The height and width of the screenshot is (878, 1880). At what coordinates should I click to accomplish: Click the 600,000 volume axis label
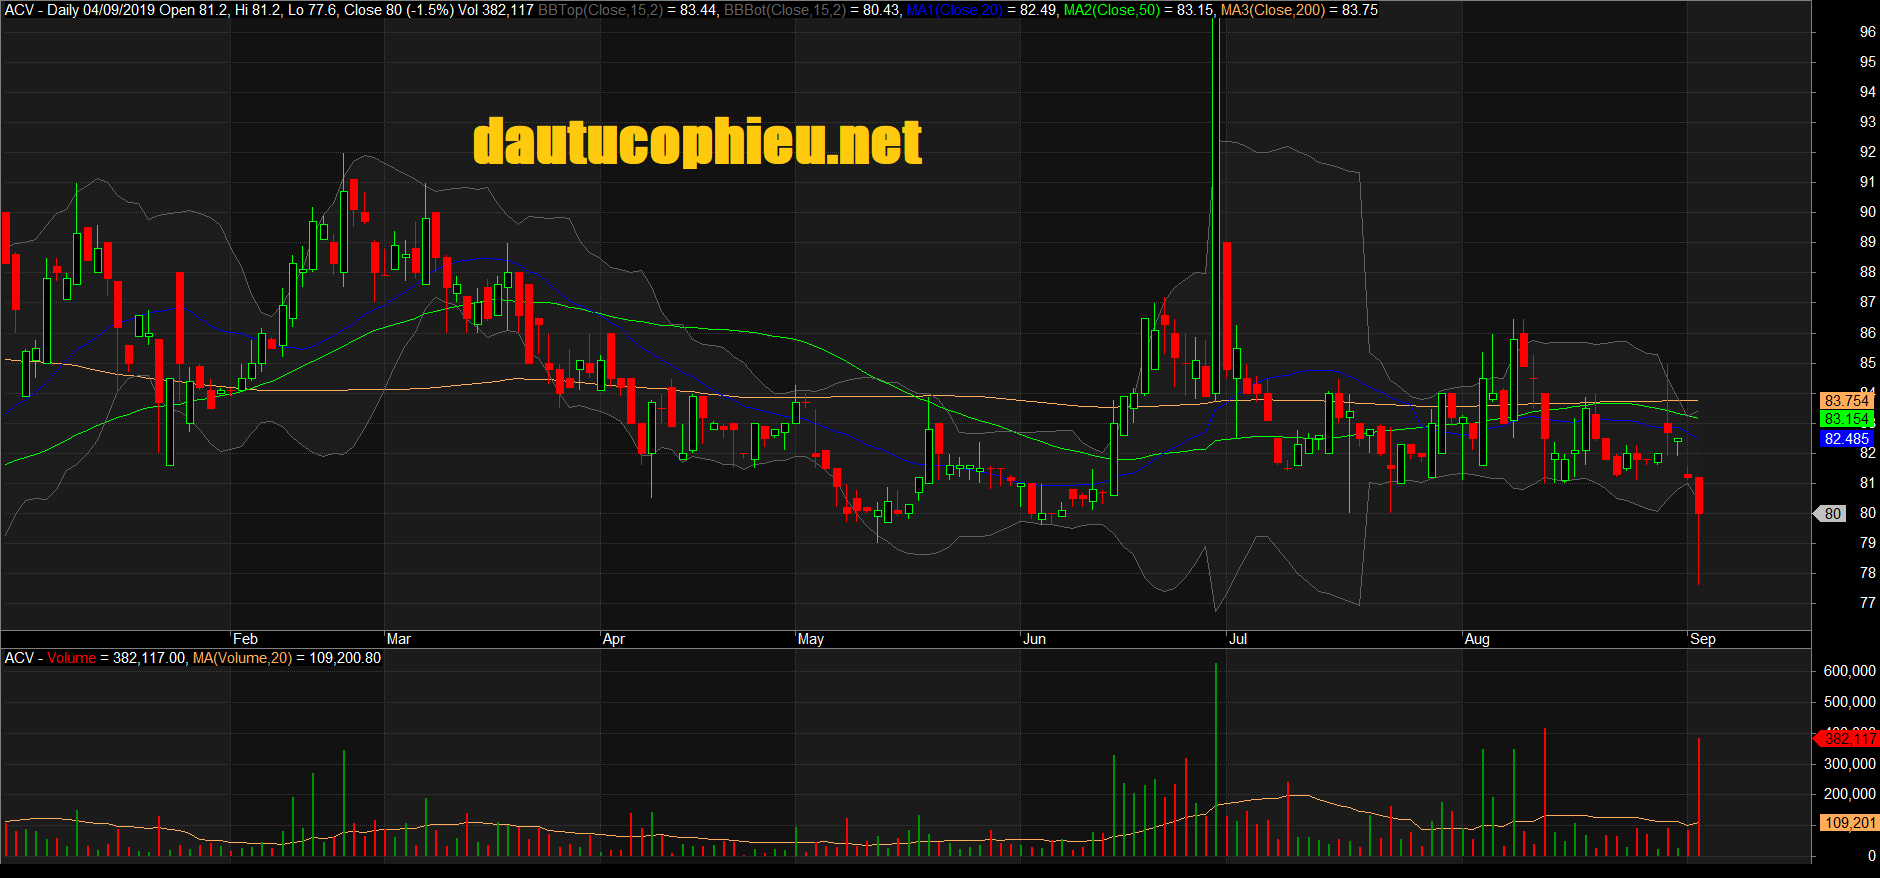[1849, 671]
